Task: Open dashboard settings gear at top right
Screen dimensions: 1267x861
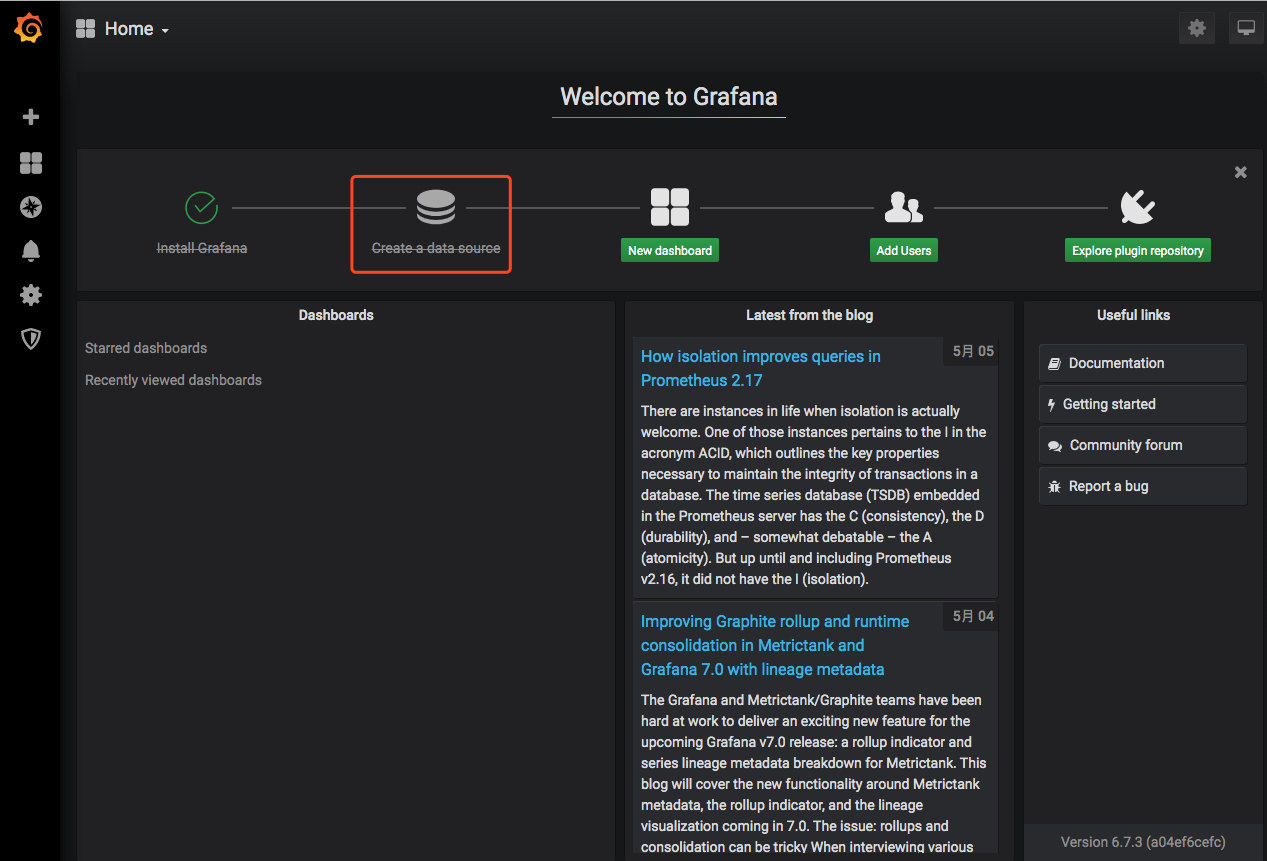Action: pyautogui.click(x=1197, y=28)
